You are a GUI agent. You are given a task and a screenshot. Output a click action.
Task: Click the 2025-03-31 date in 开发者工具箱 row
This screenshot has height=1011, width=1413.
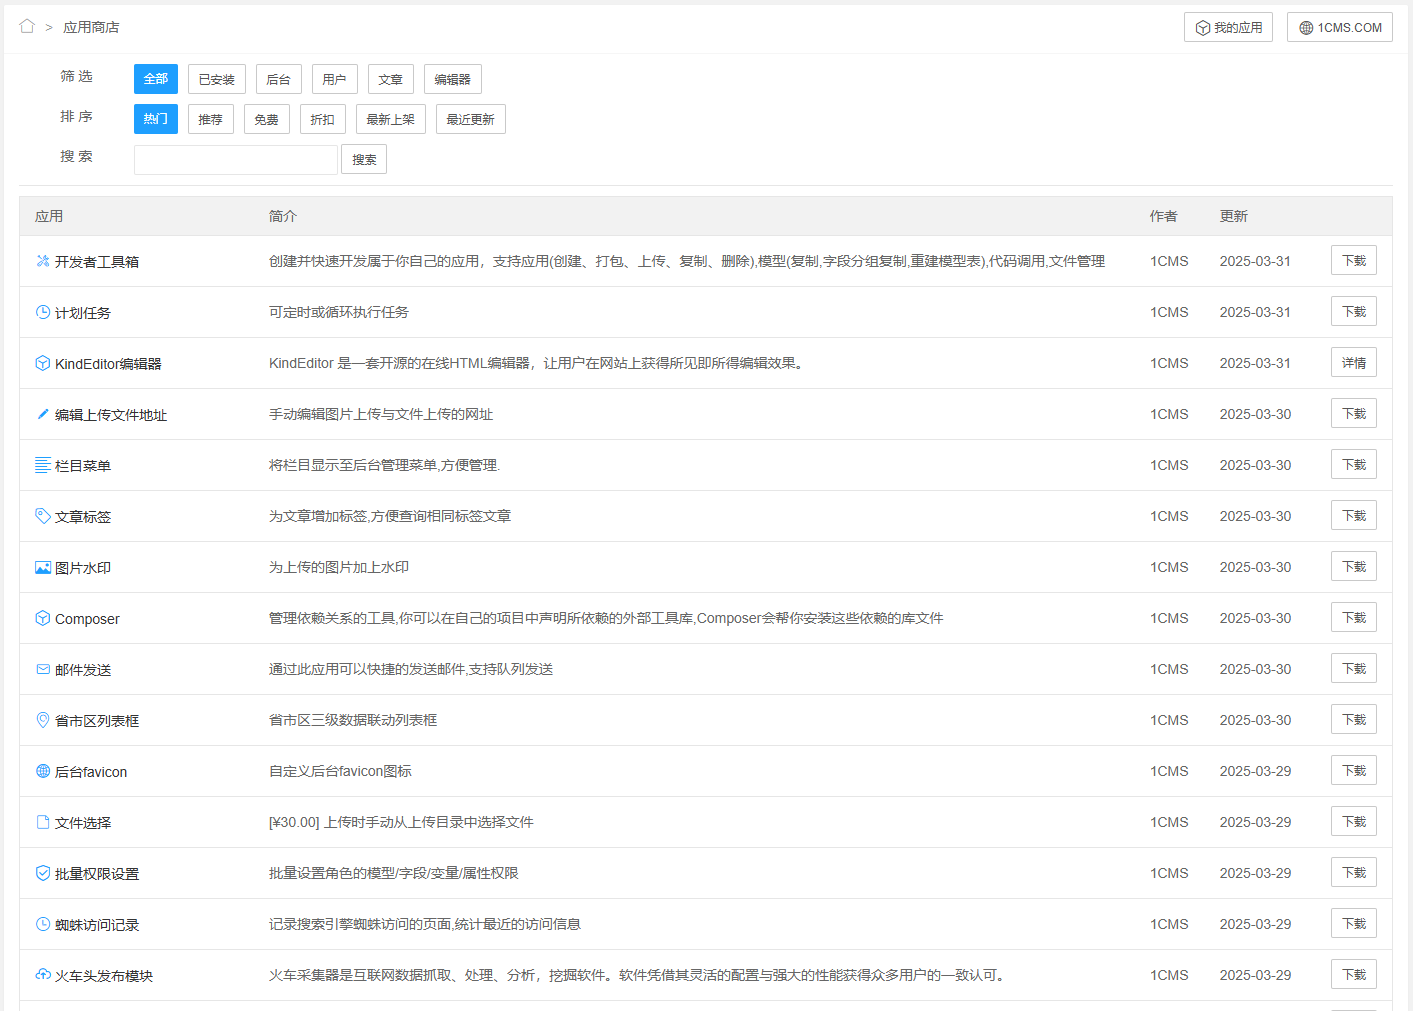point(1255,261)
